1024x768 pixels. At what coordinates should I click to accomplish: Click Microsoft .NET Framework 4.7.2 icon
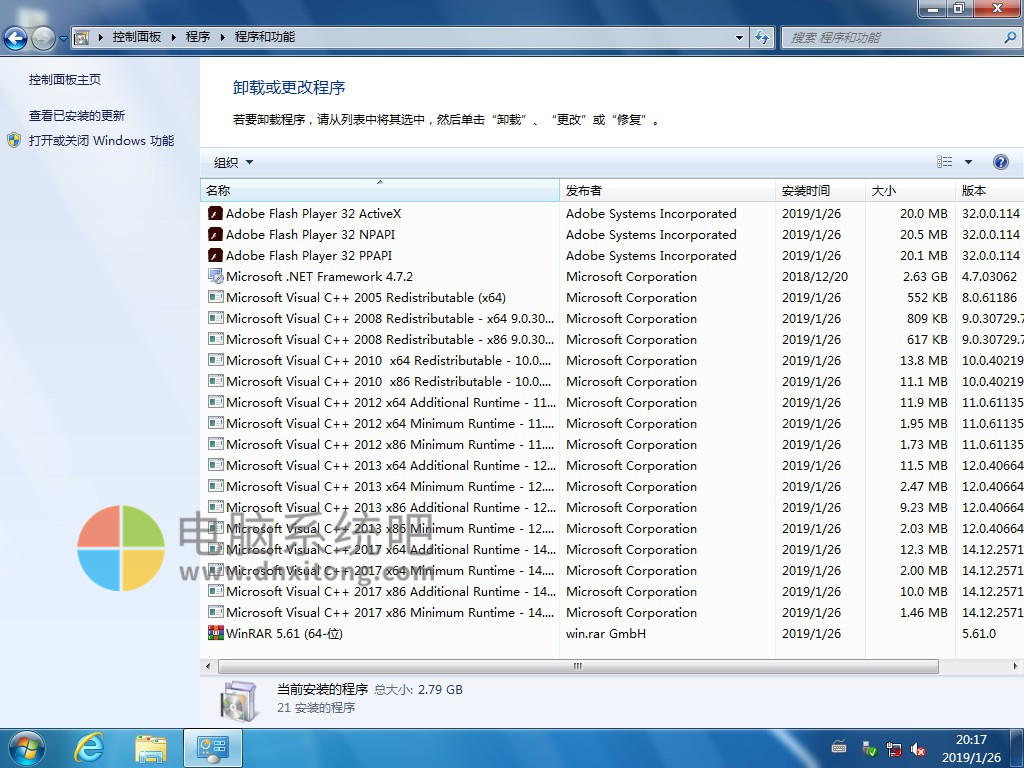coord(215,276)
